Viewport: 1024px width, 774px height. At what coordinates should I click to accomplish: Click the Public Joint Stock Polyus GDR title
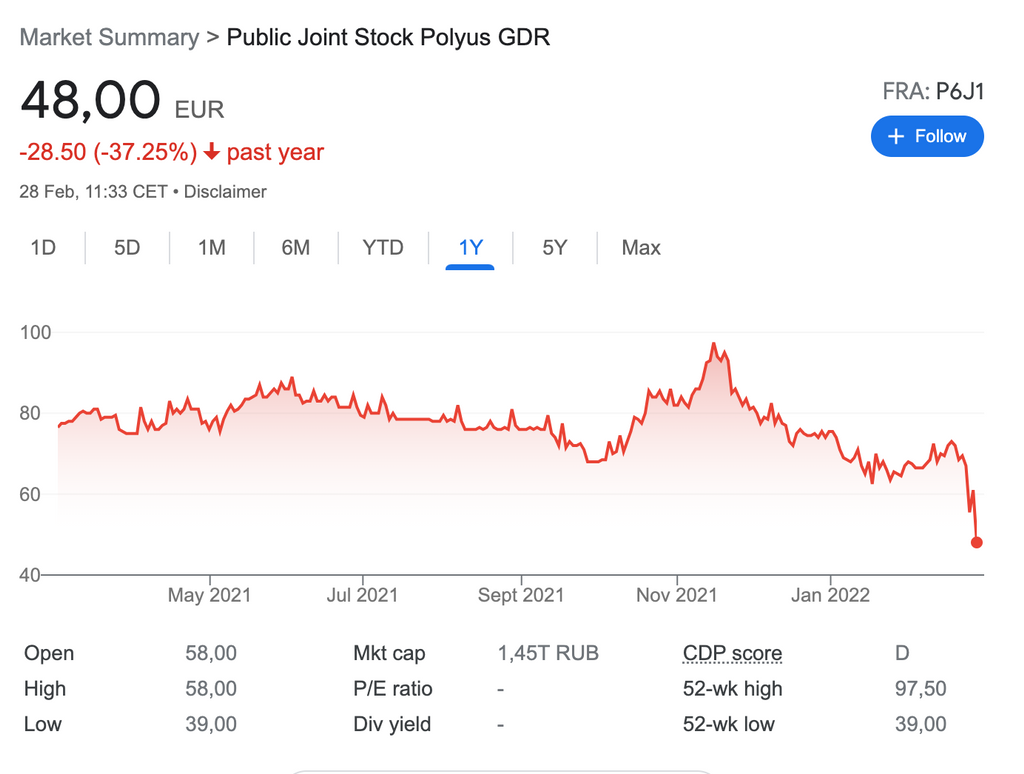coord(389,37)
